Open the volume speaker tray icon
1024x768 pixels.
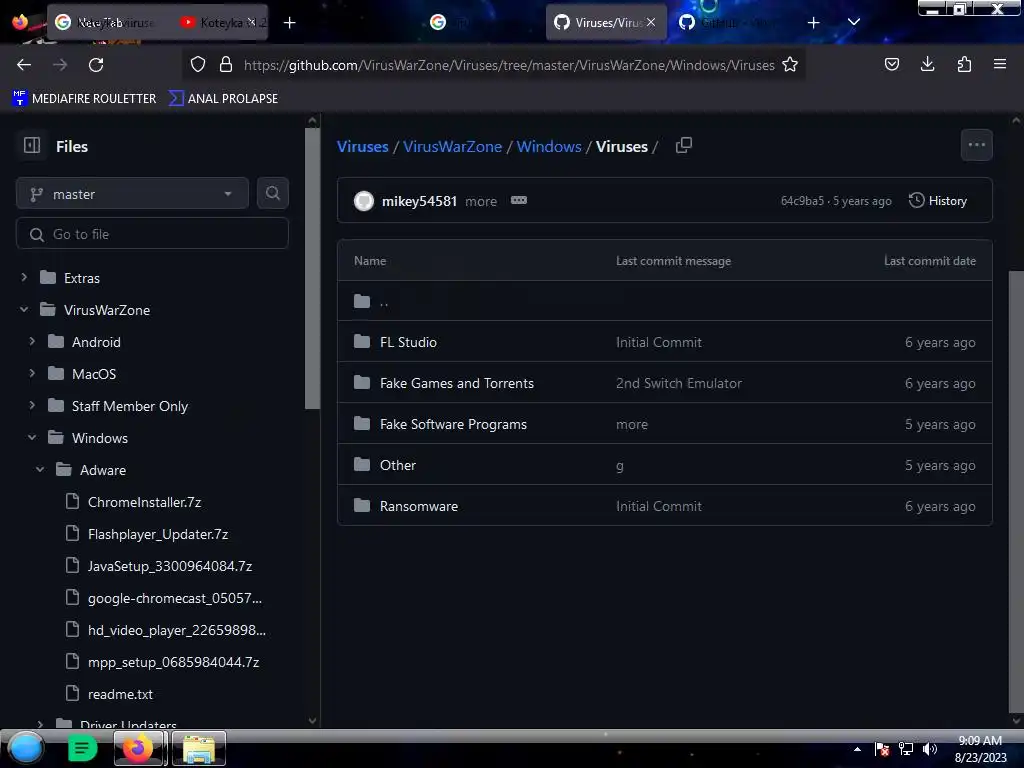[x=930, y=749]
